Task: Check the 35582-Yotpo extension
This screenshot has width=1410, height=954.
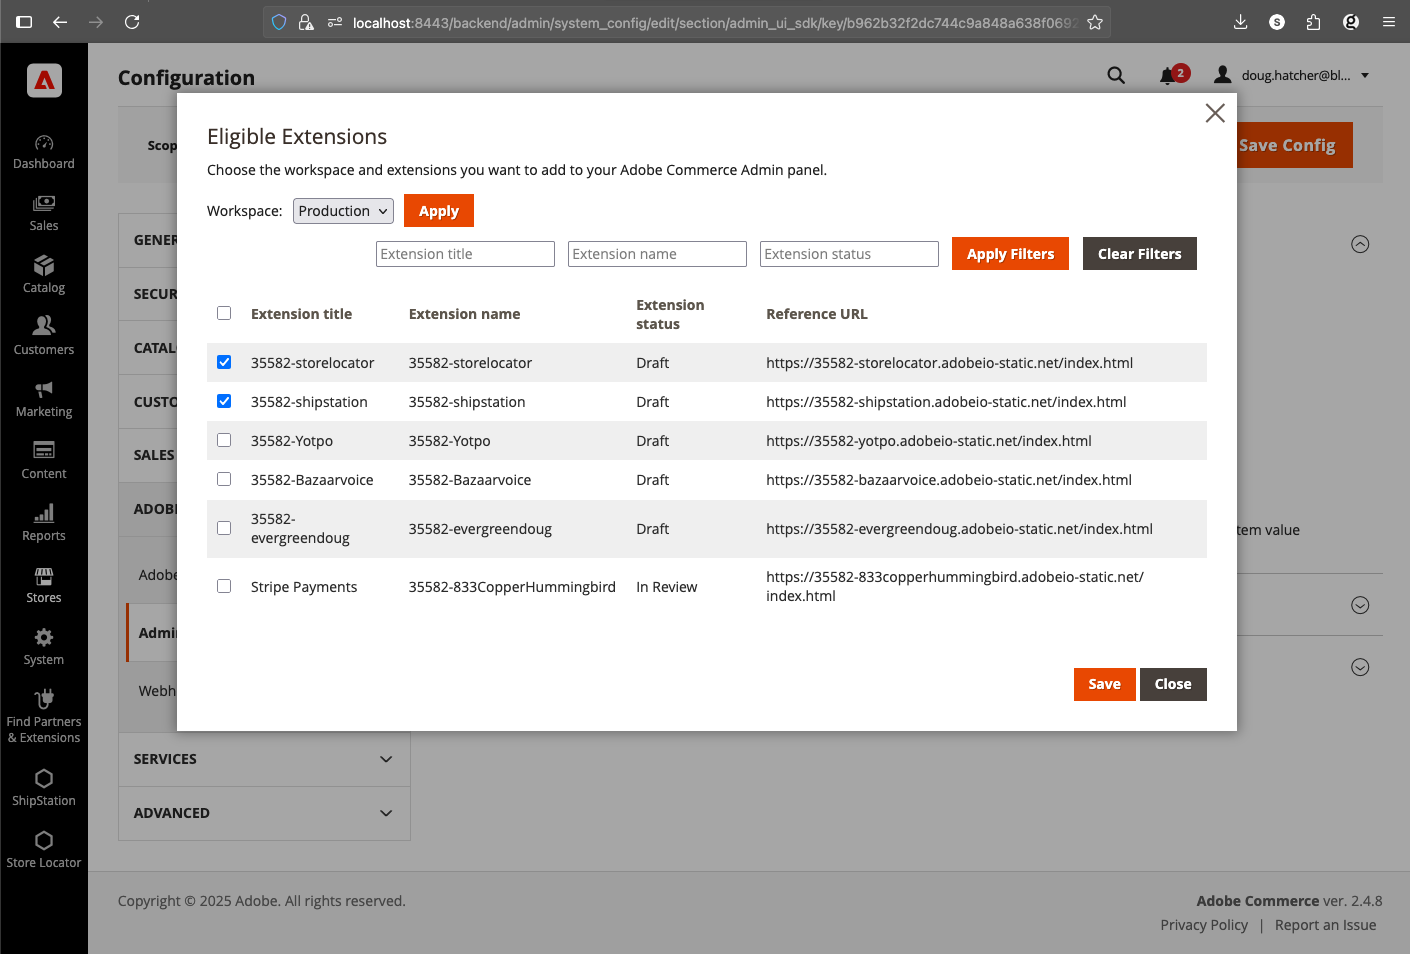Action: click(224, 440)
